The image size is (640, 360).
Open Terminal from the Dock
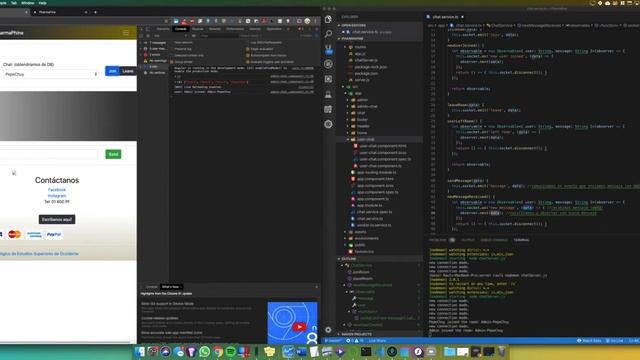click(366, 351)
